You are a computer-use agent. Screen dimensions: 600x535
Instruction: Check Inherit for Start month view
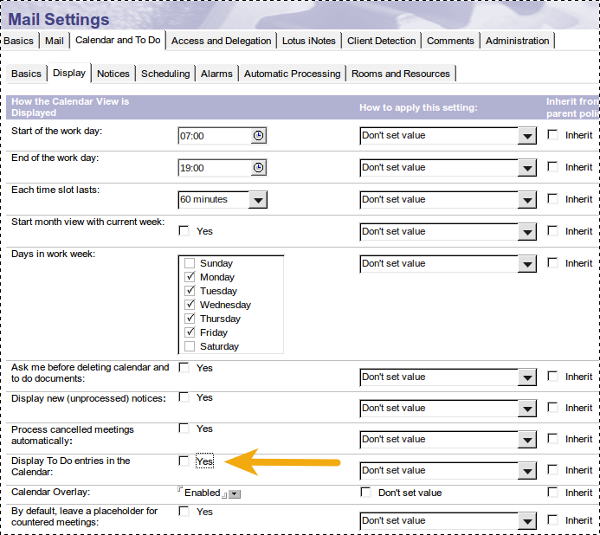click(x=553, y=231)
